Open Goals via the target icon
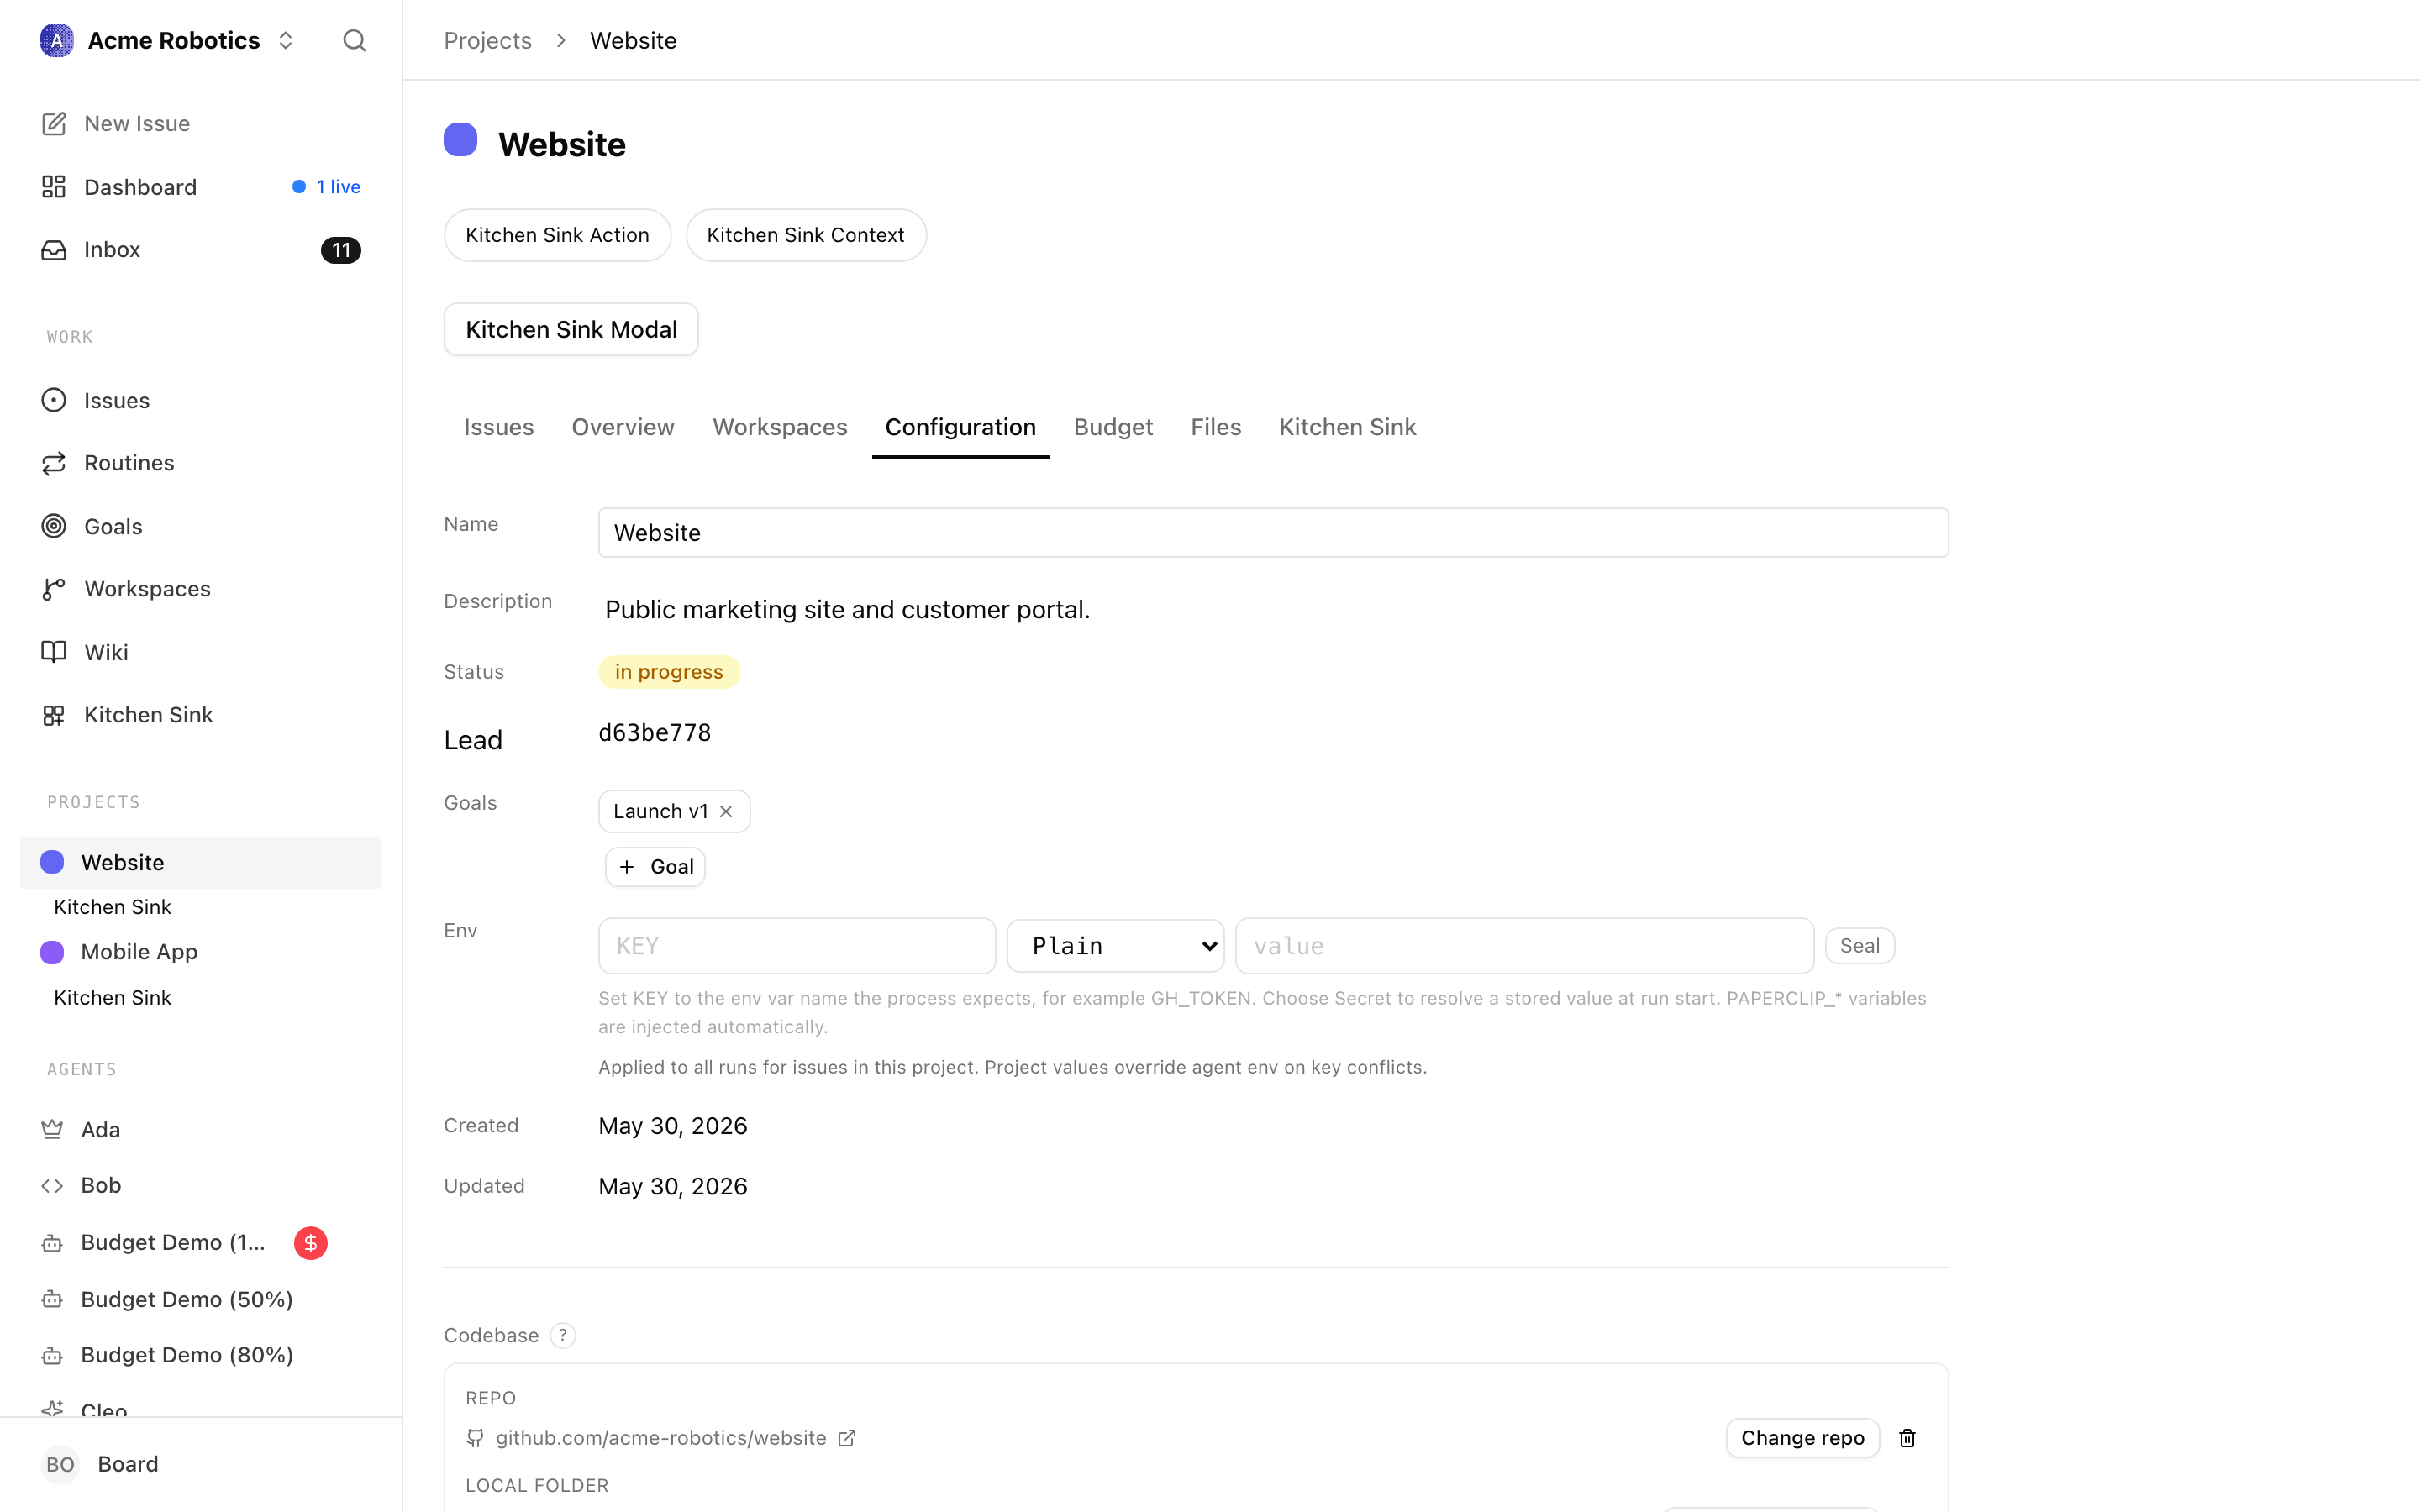 (54, 526)
